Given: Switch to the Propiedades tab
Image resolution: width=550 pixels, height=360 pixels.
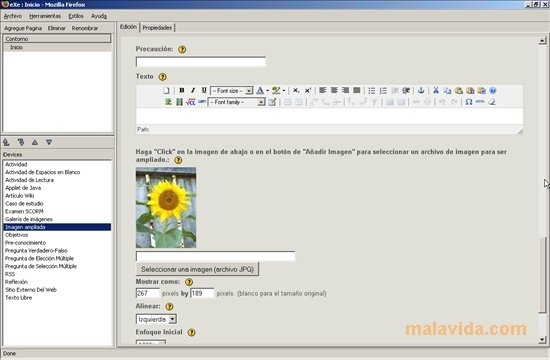Looking at the screenshot, I should [157, 27].
